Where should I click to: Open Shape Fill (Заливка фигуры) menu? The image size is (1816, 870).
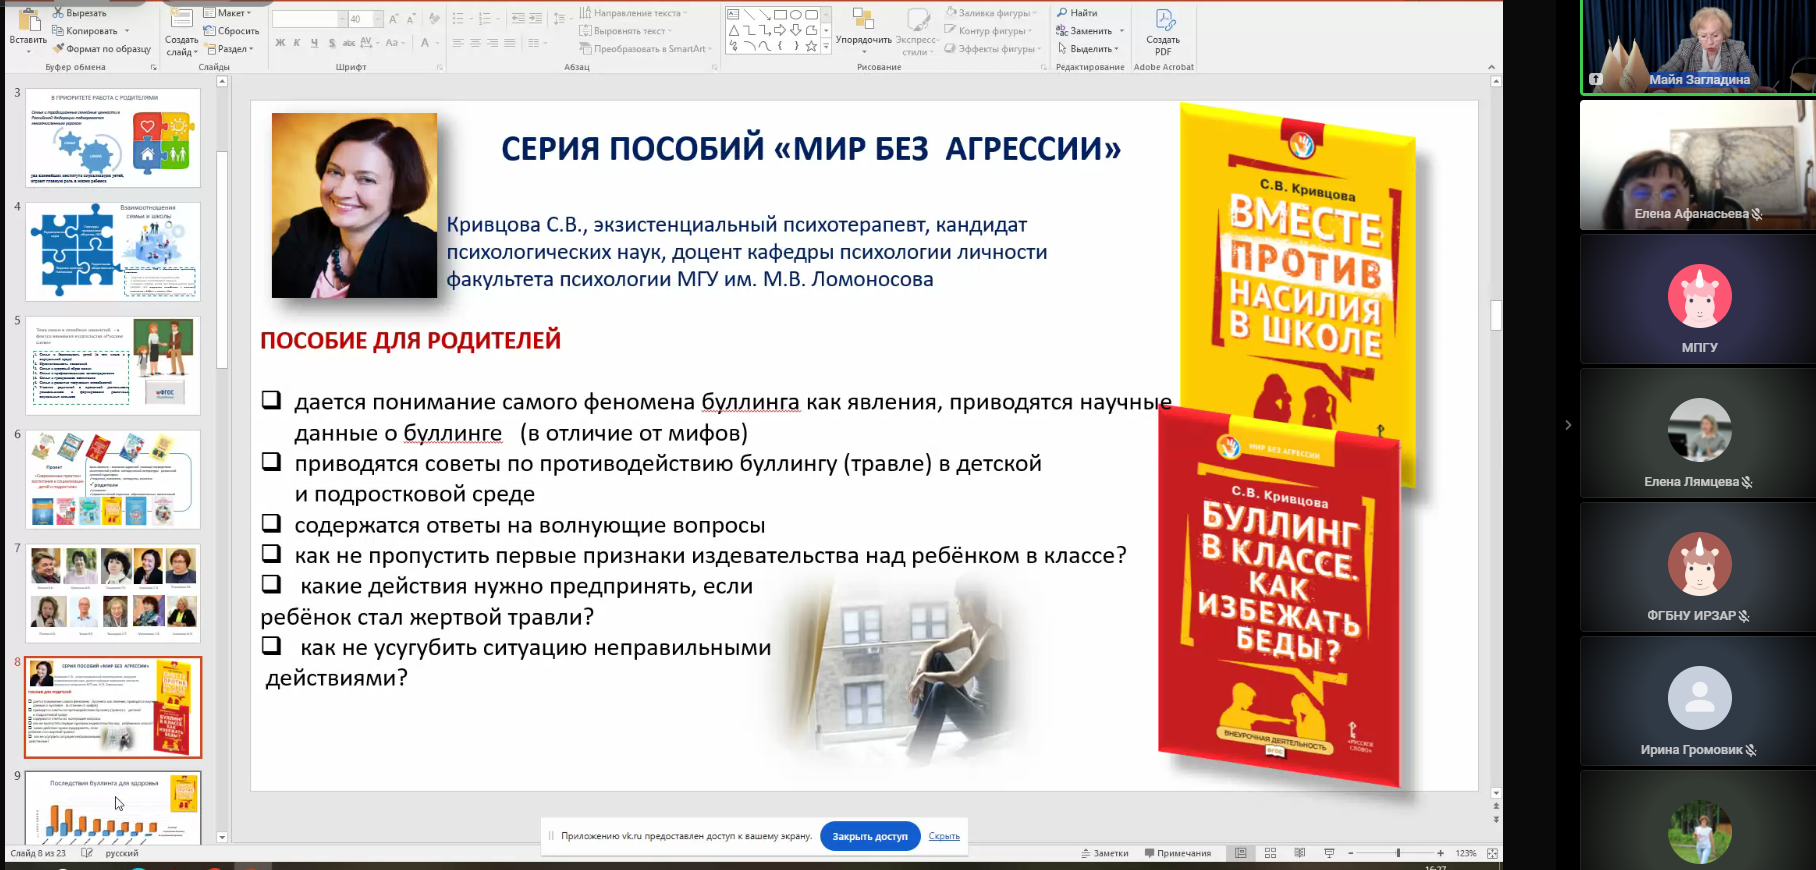(x=990, y=13)
